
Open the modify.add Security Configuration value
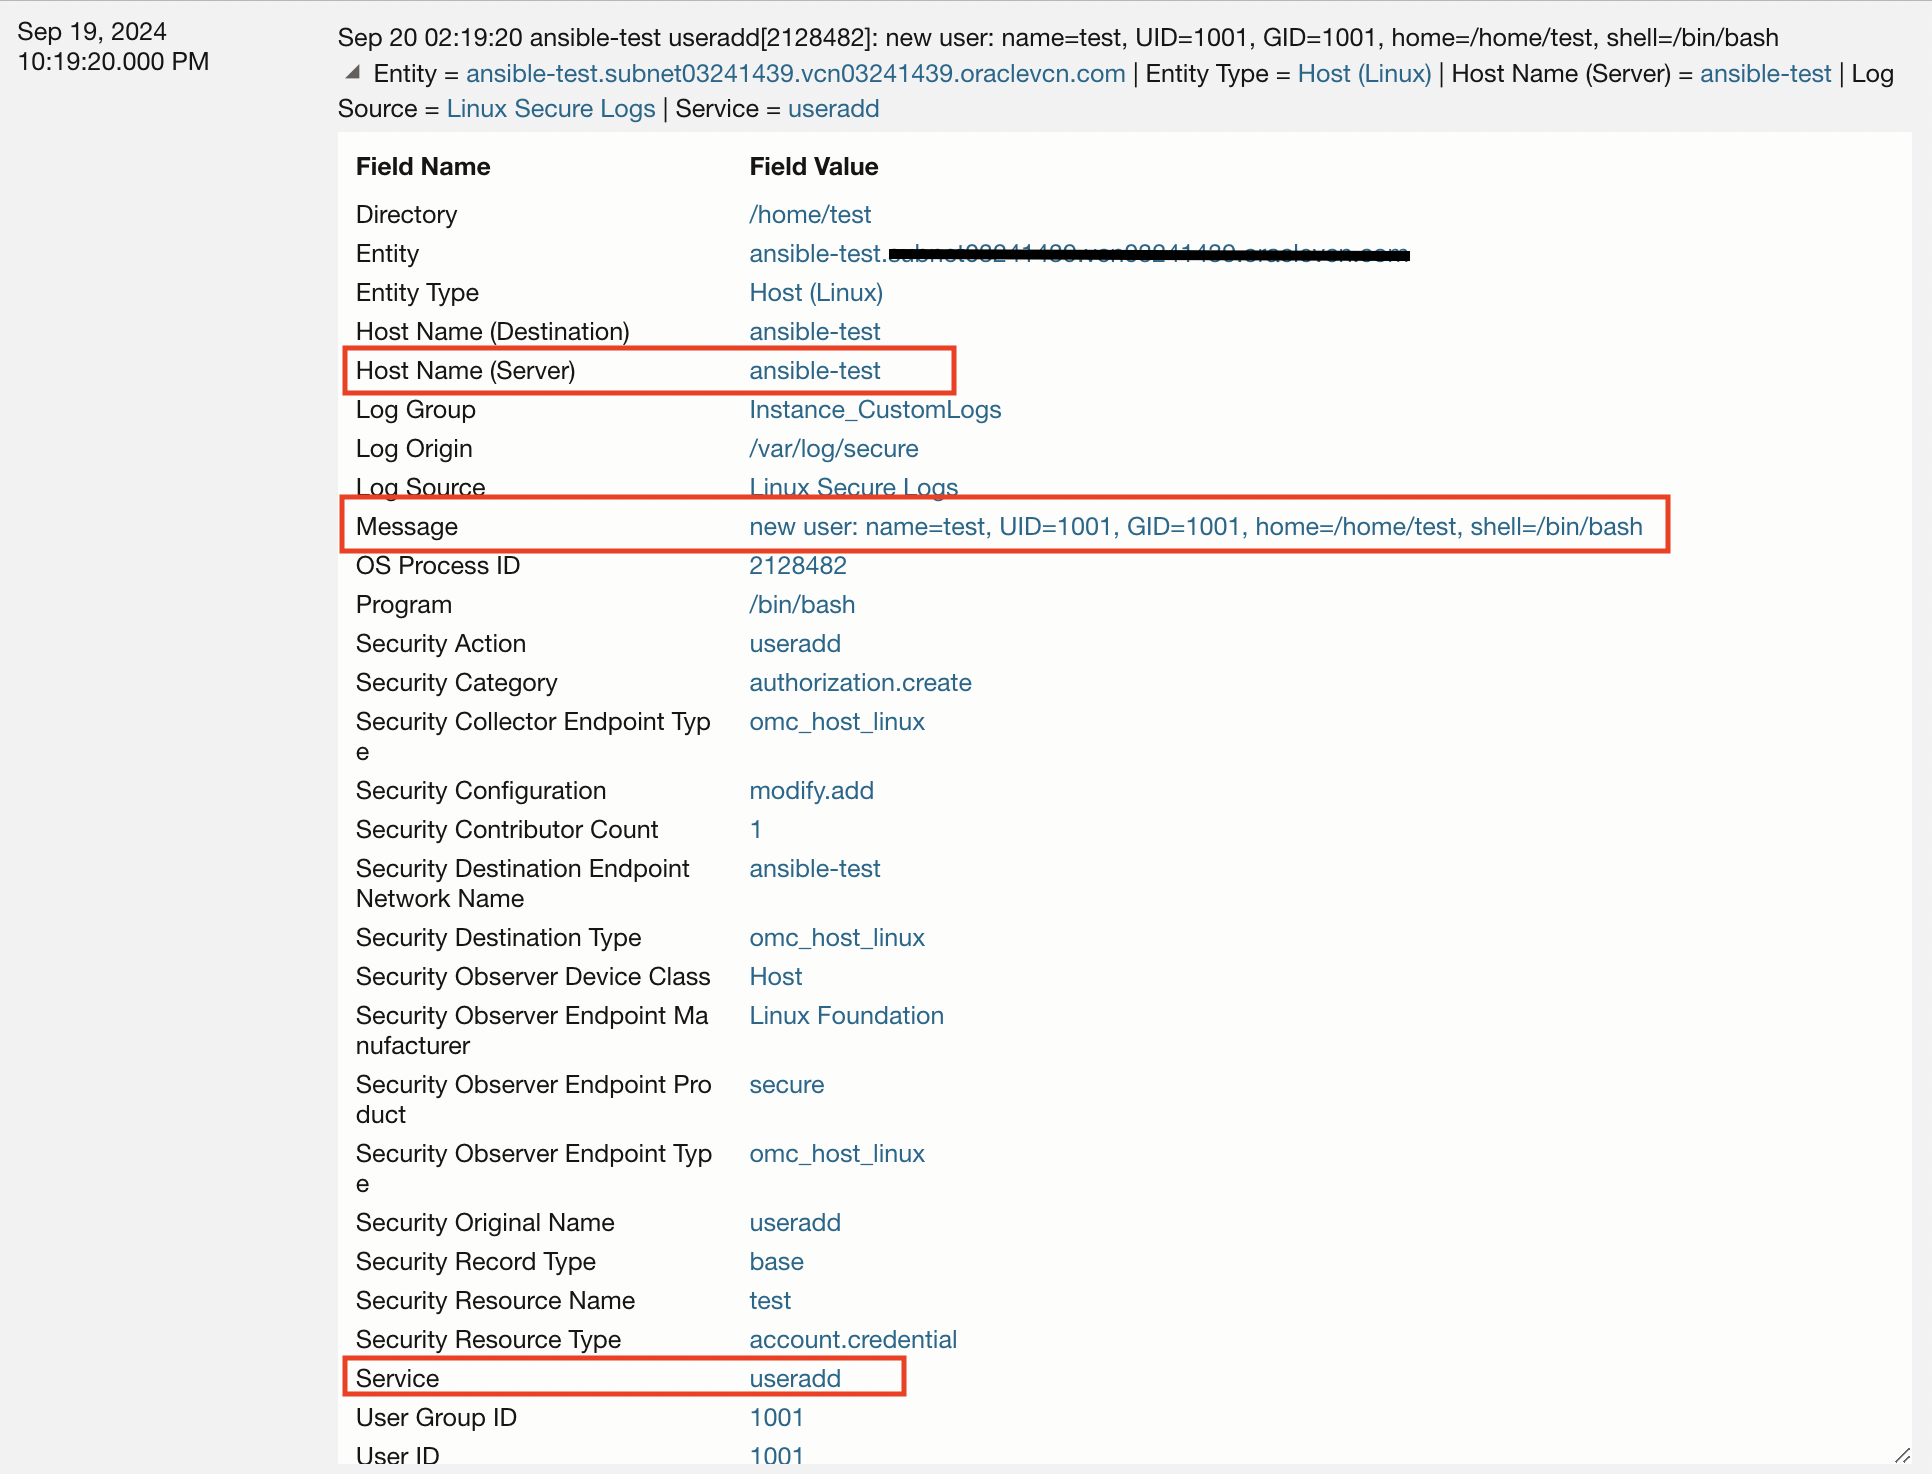click(x=811, y=791)
